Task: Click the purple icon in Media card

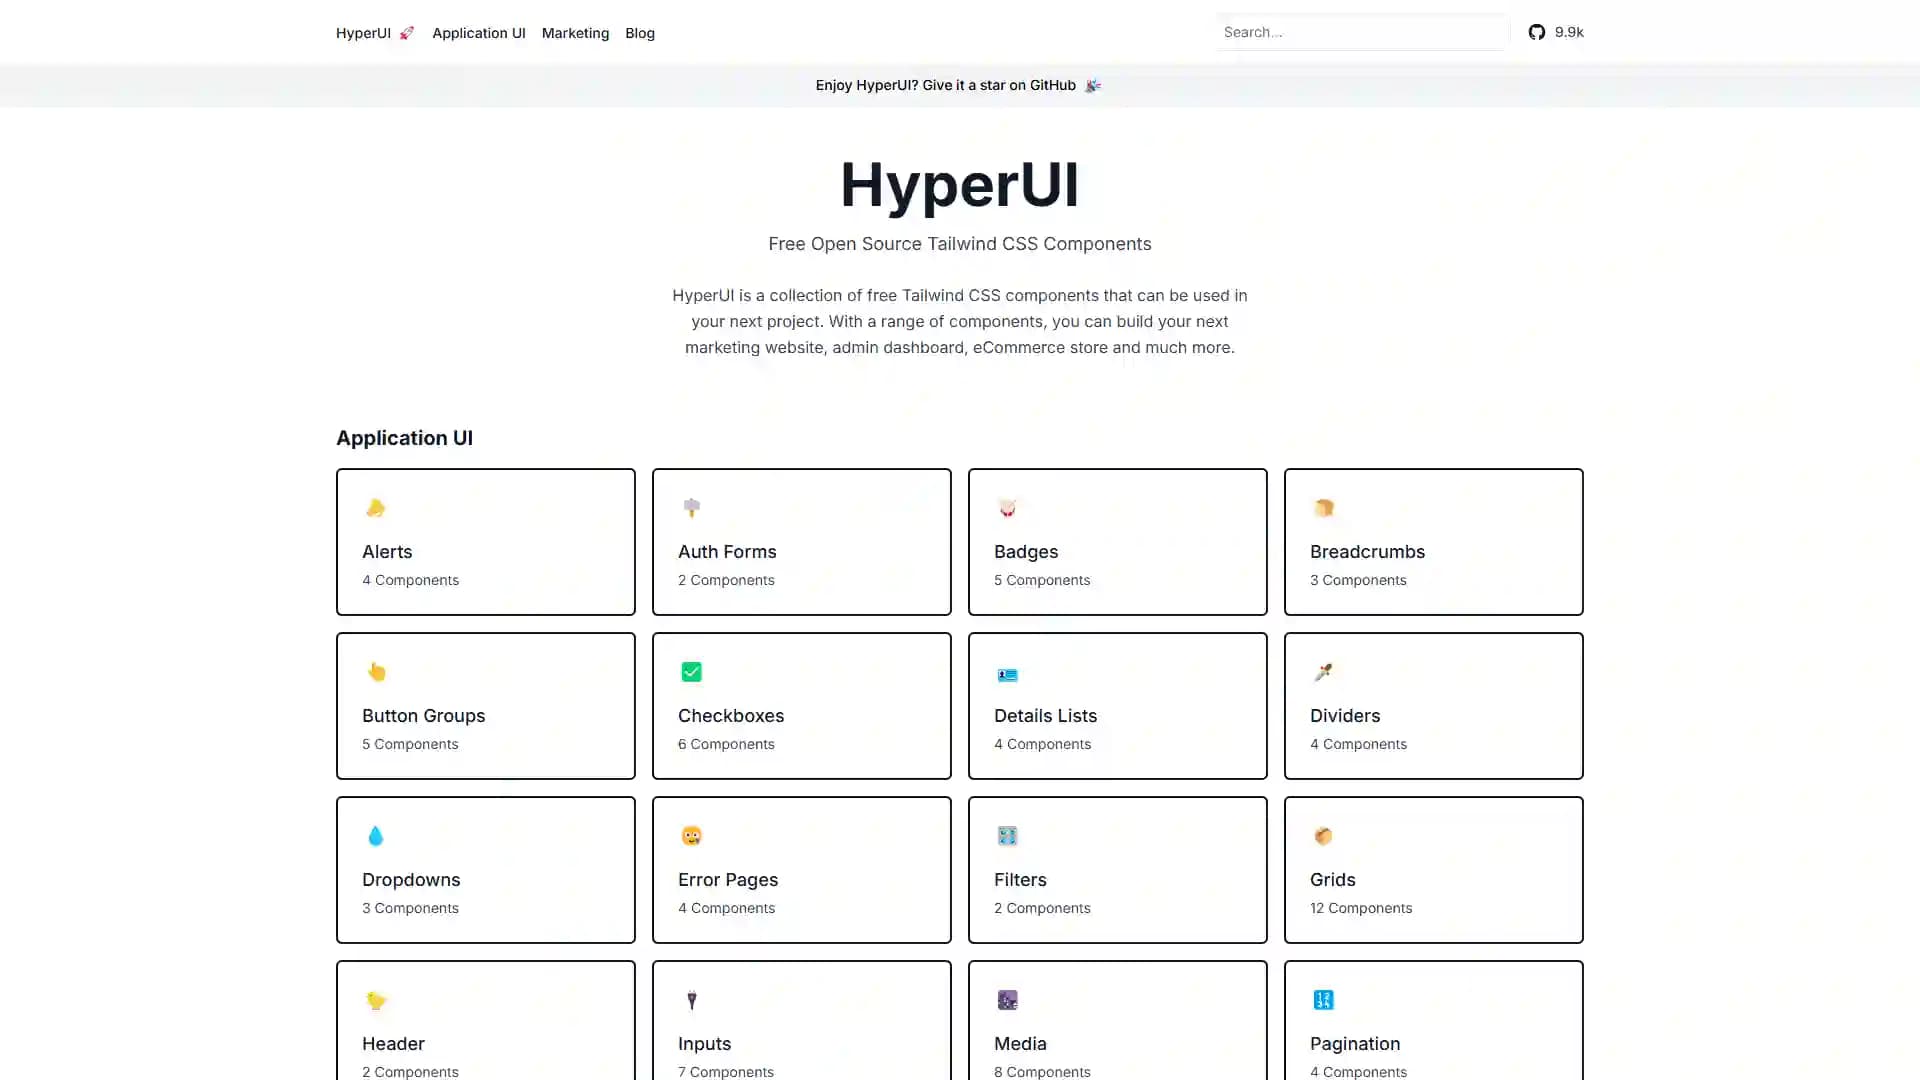Action: pyautogui.click(x=1007, y=1000)
